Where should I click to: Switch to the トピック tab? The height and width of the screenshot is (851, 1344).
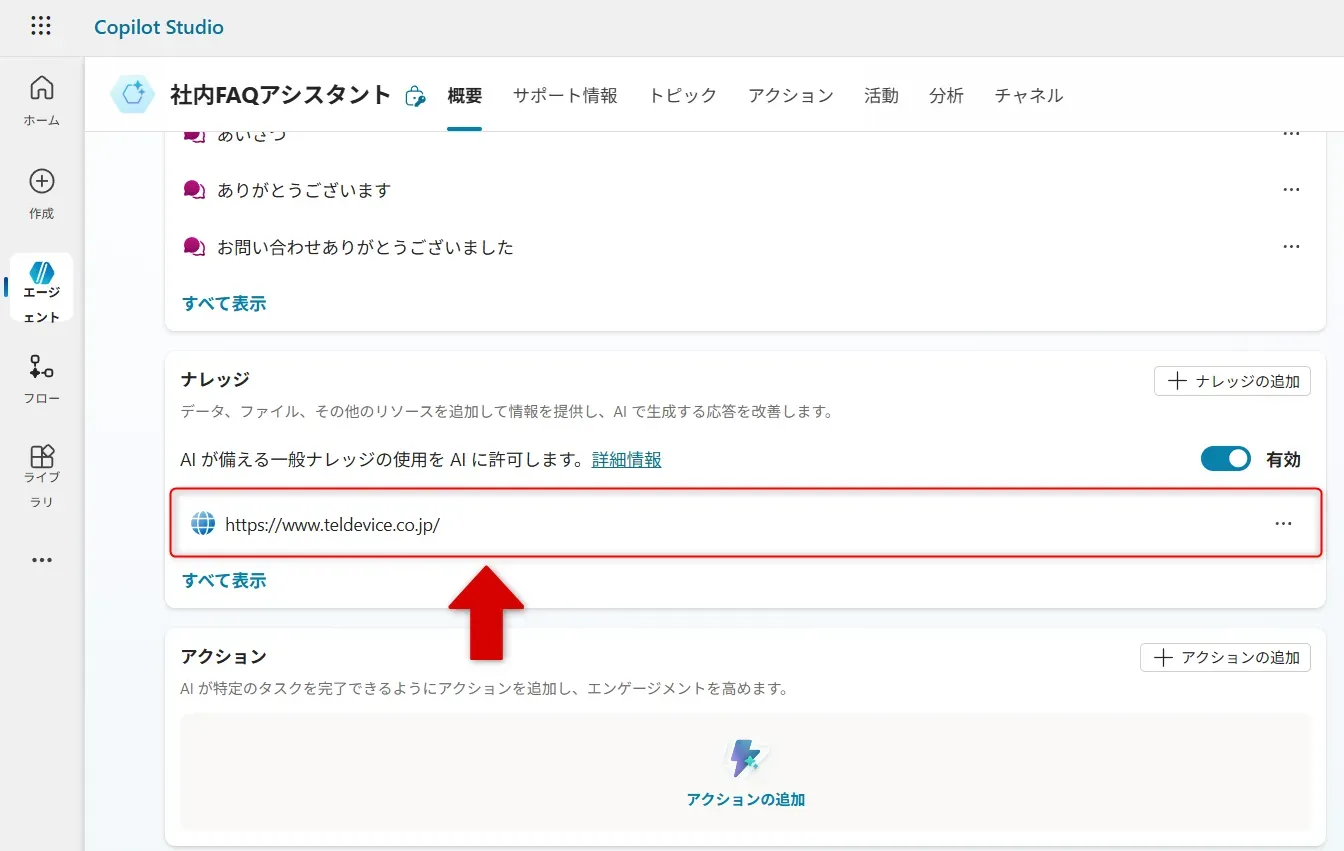[x=682, y=96]
